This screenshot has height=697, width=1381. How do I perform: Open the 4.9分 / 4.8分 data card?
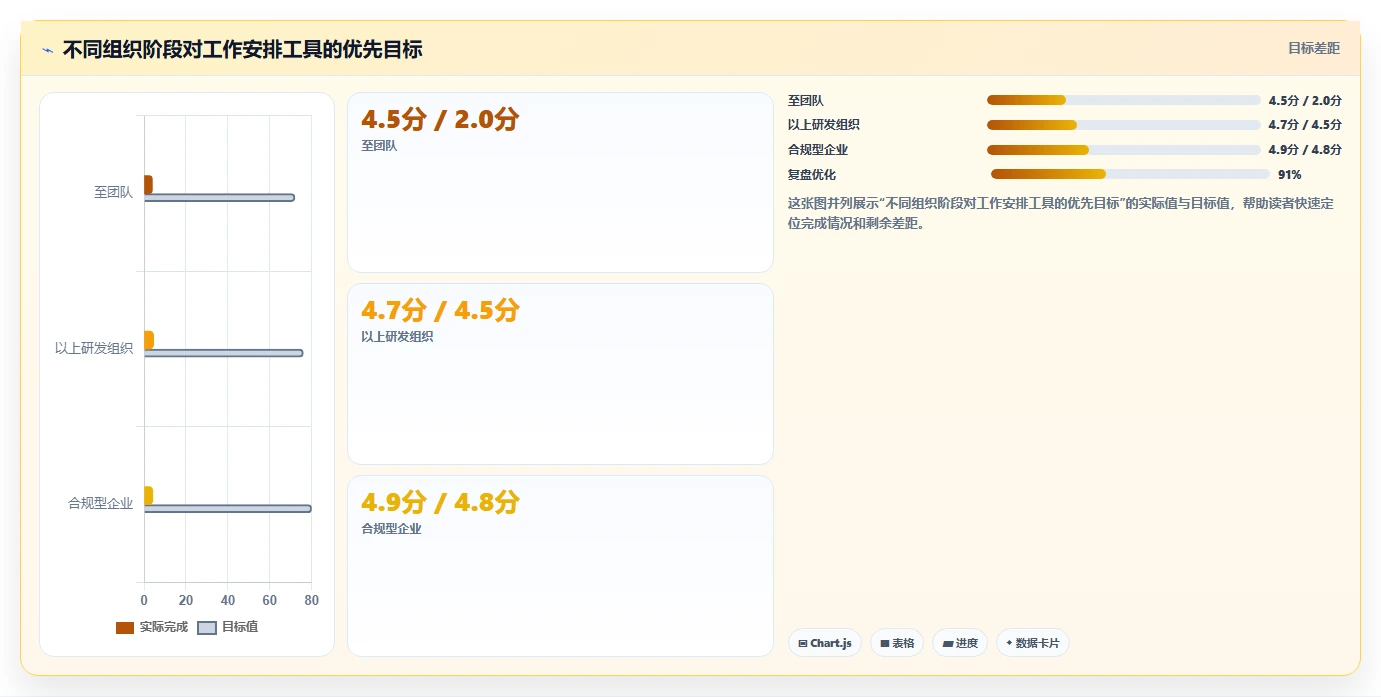pyautogui.click(x=560, y=566)
